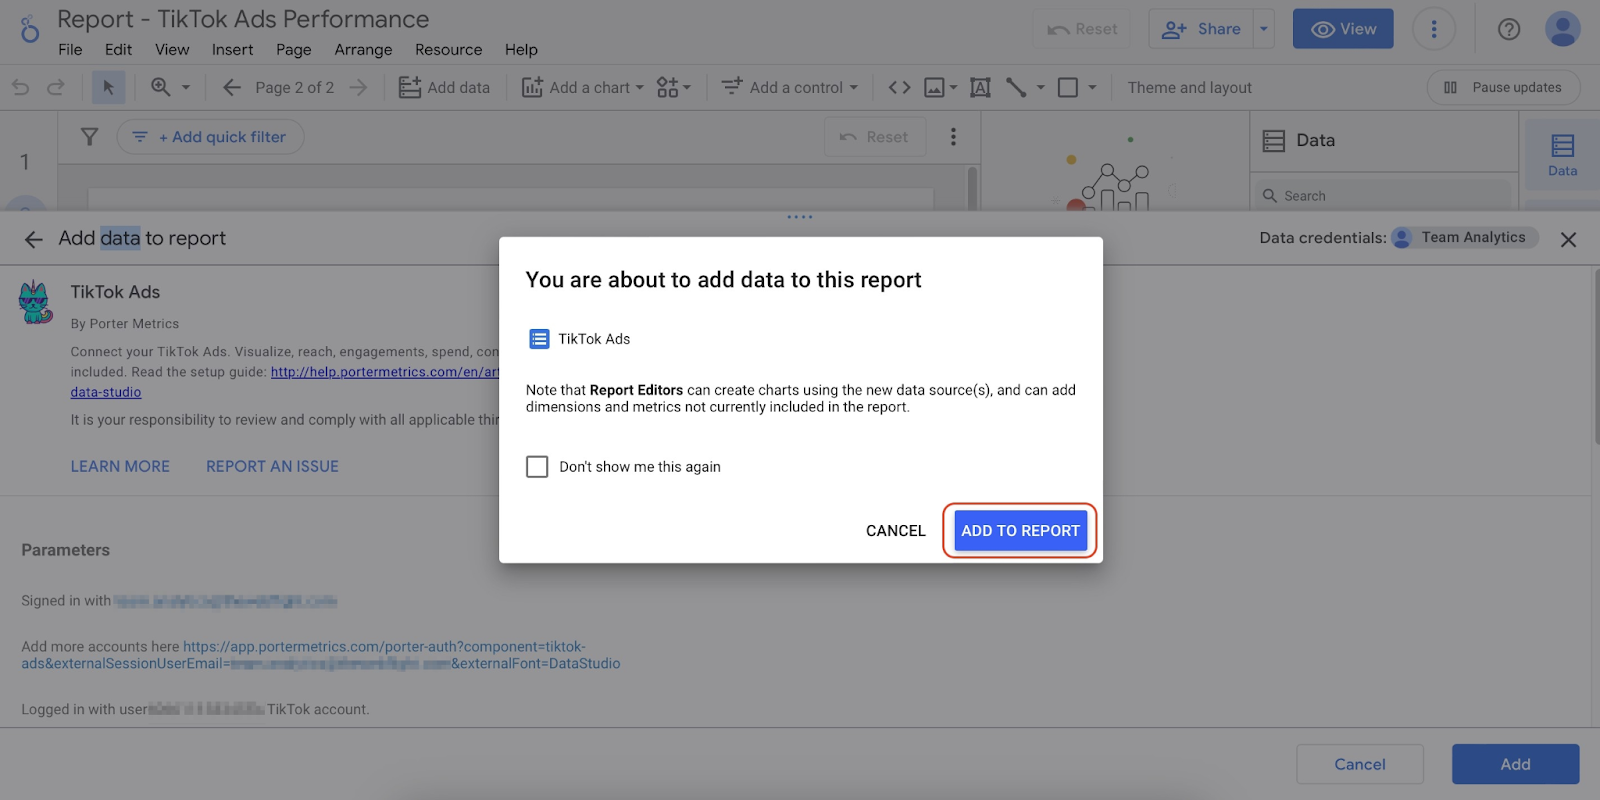Click Add data in the toolbar
The width and height of the screenshot is (1600, 800).
click(444, 88)
